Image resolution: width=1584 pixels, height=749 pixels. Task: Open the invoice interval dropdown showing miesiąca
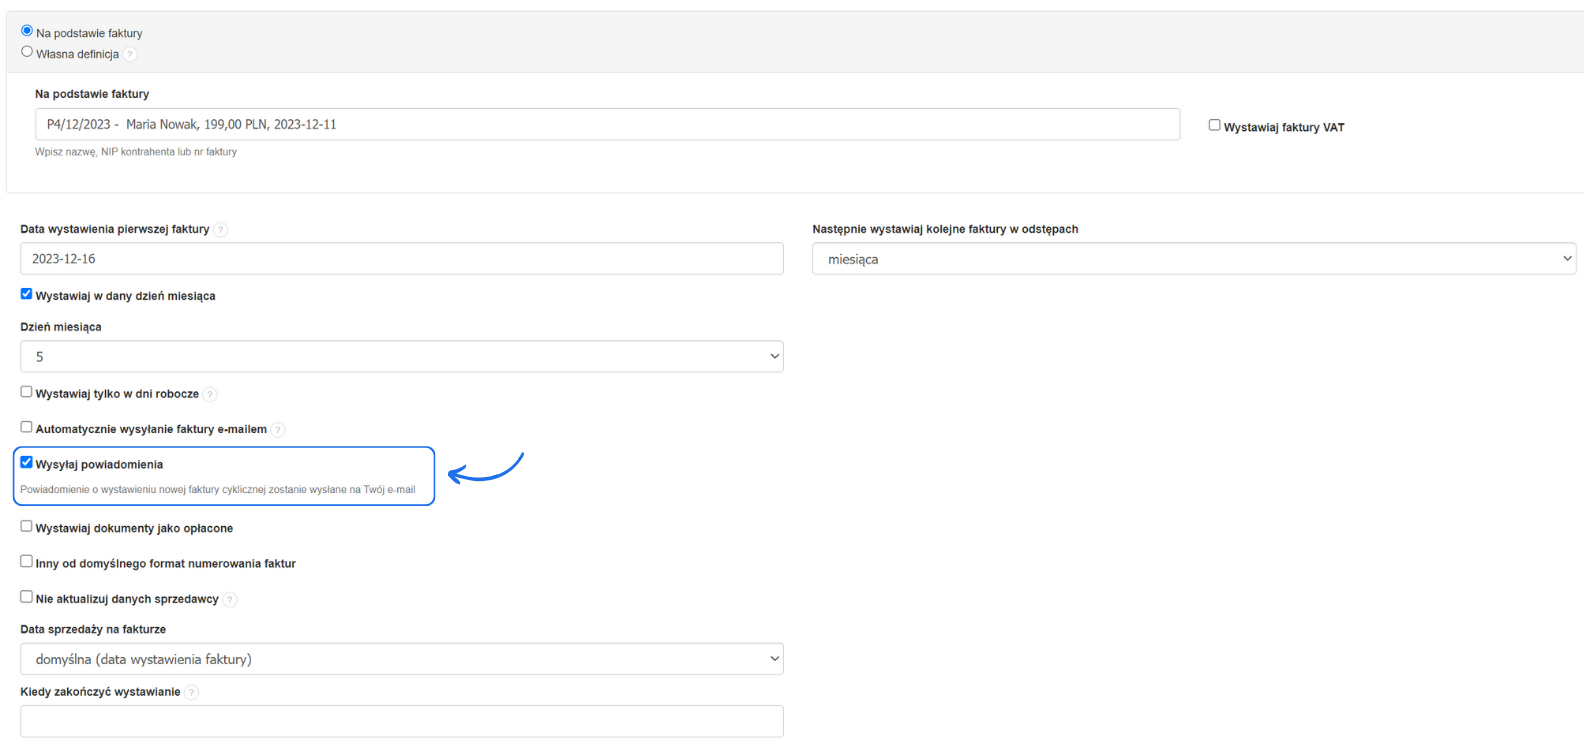click(1193, 259)
